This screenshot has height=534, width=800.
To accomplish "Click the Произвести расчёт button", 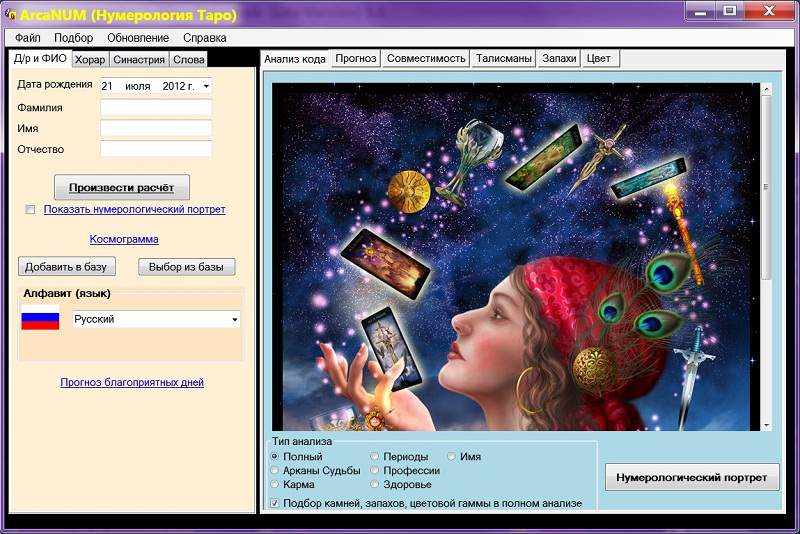I will [122, 187].
